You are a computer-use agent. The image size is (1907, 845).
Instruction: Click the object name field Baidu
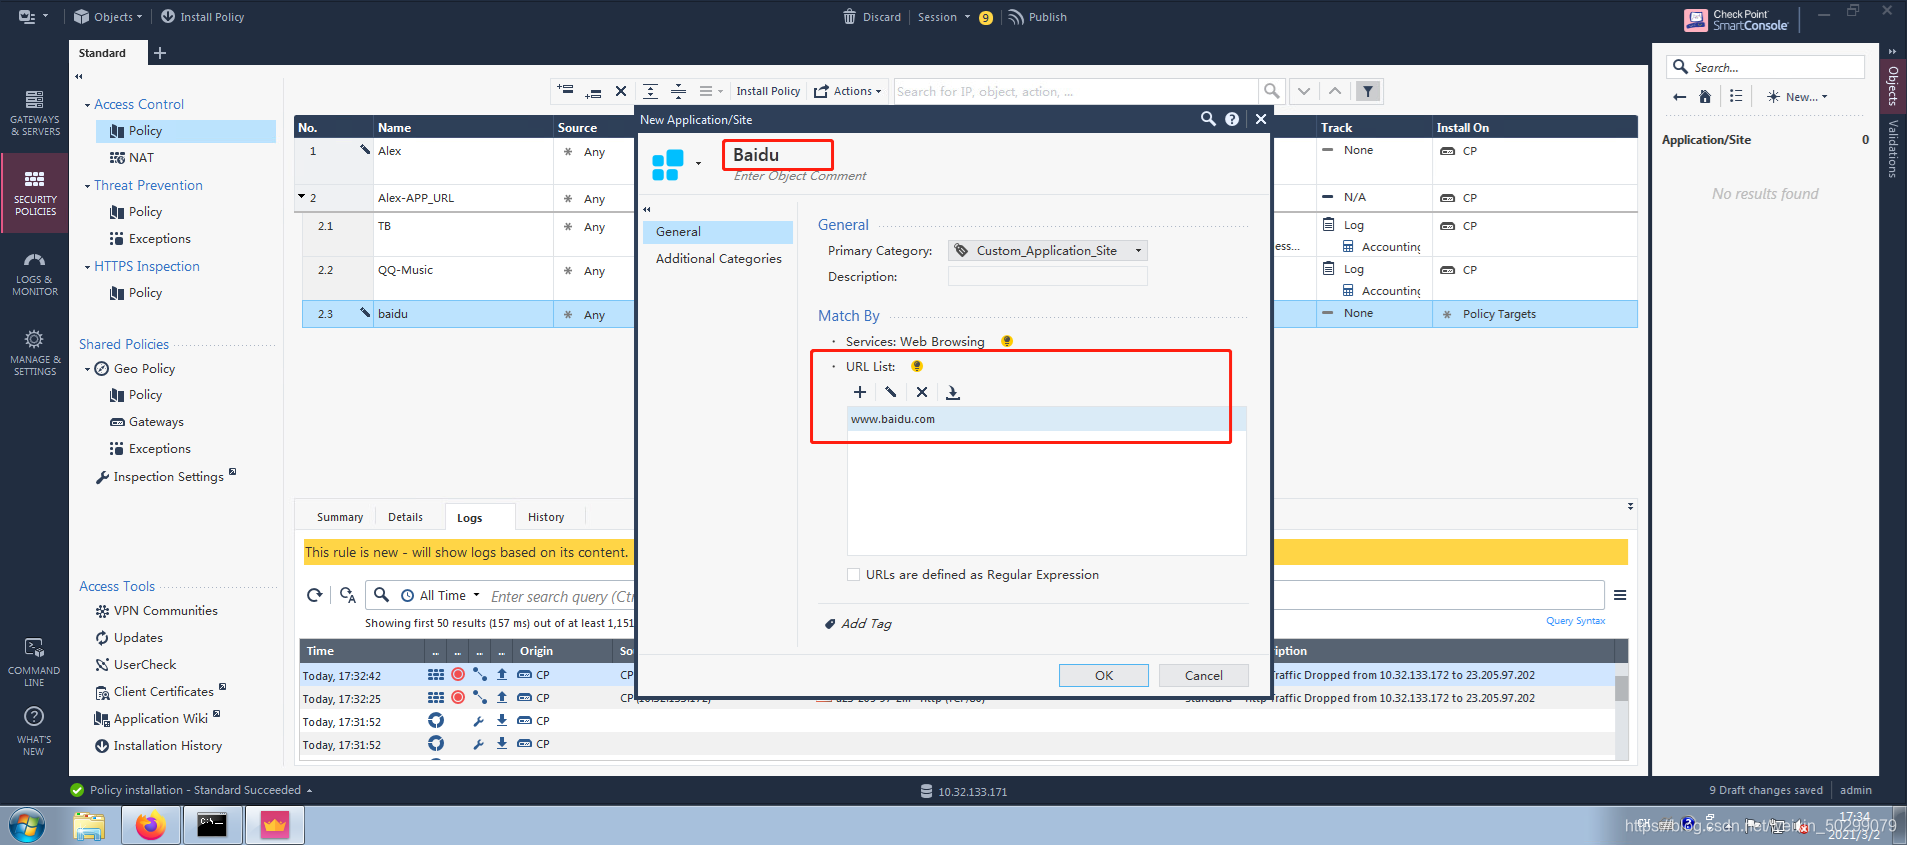tap(777, 155)
